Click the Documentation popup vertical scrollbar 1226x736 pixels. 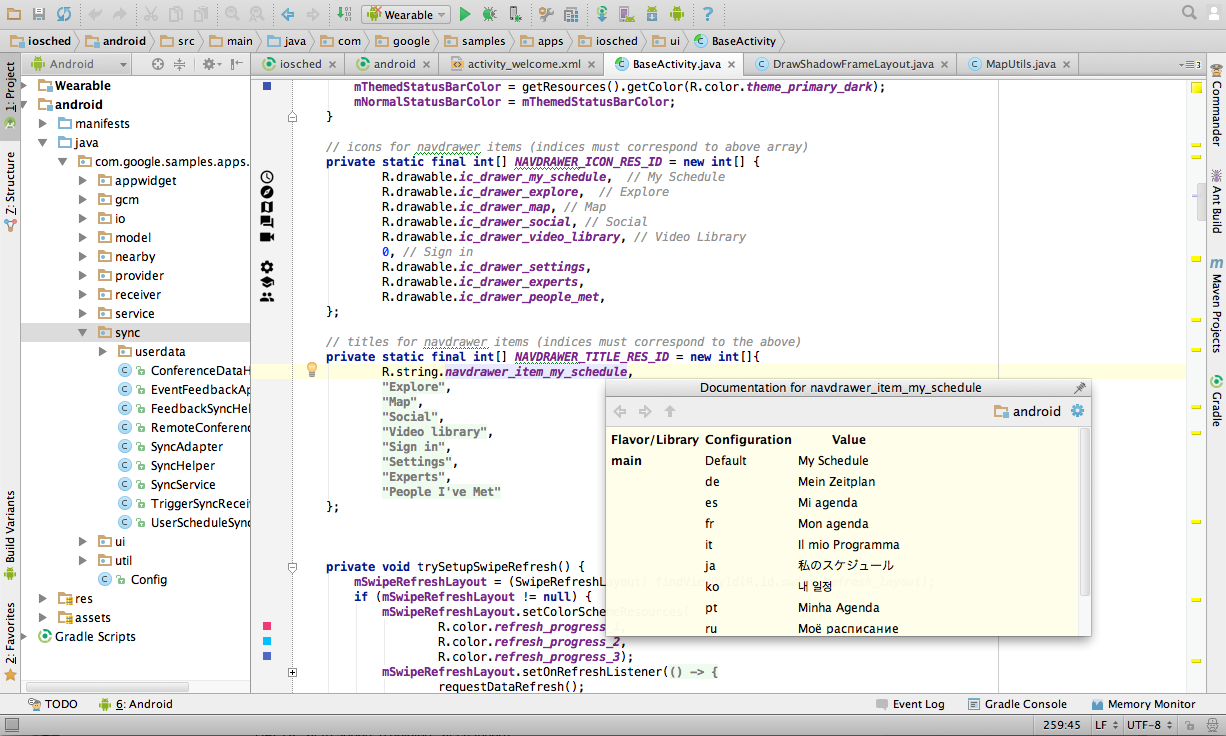(1085, 510)
